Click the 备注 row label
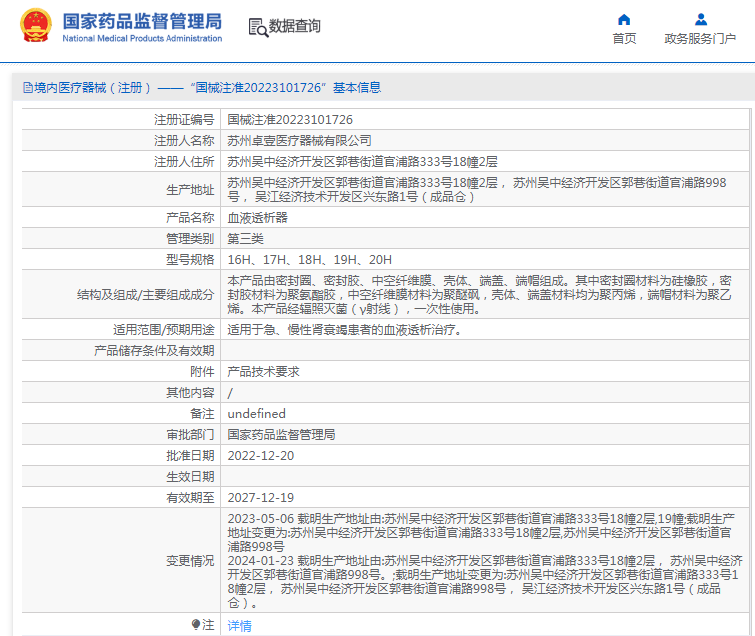The image size is (755, 636). click(202, 414)
